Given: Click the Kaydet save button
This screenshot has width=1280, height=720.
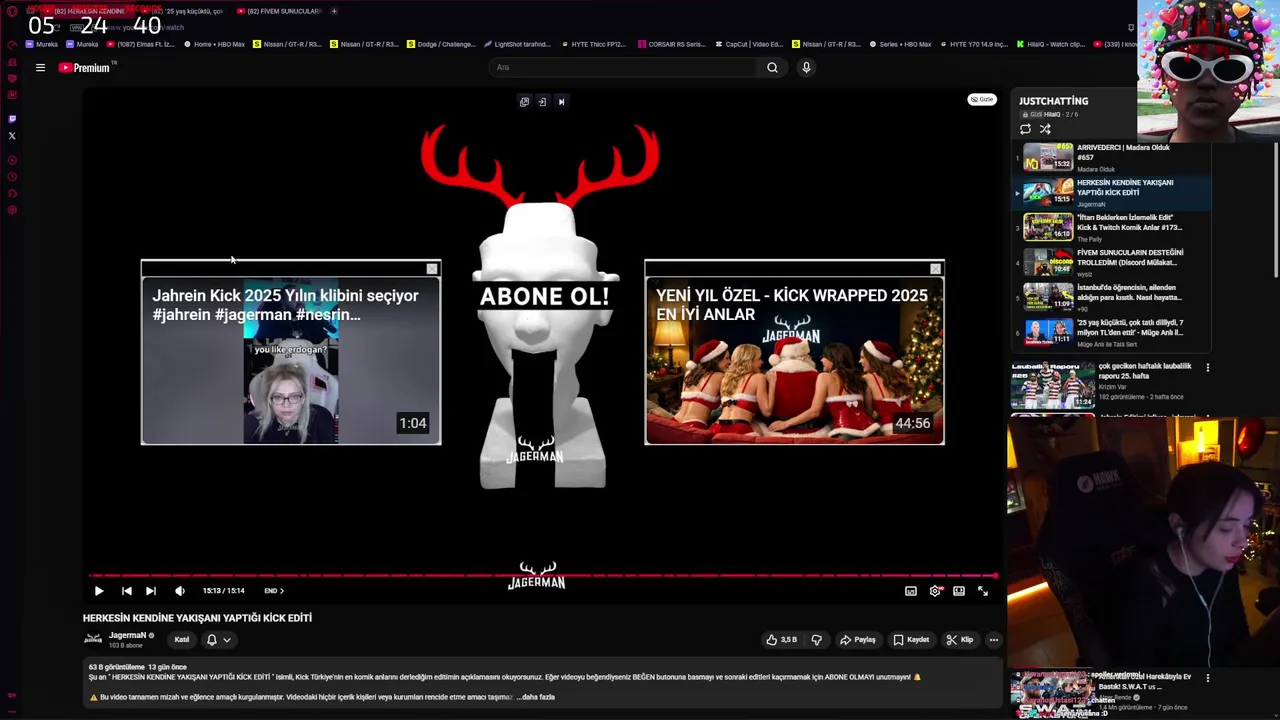Looking at the screenshot, I should [x=911, y=640].
